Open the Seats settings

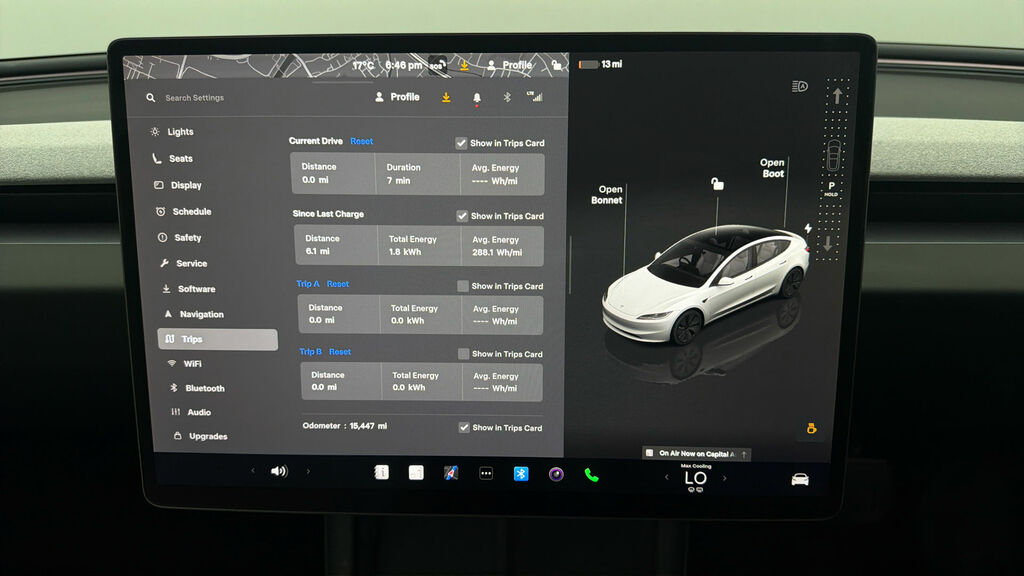[x=173, y=159]
